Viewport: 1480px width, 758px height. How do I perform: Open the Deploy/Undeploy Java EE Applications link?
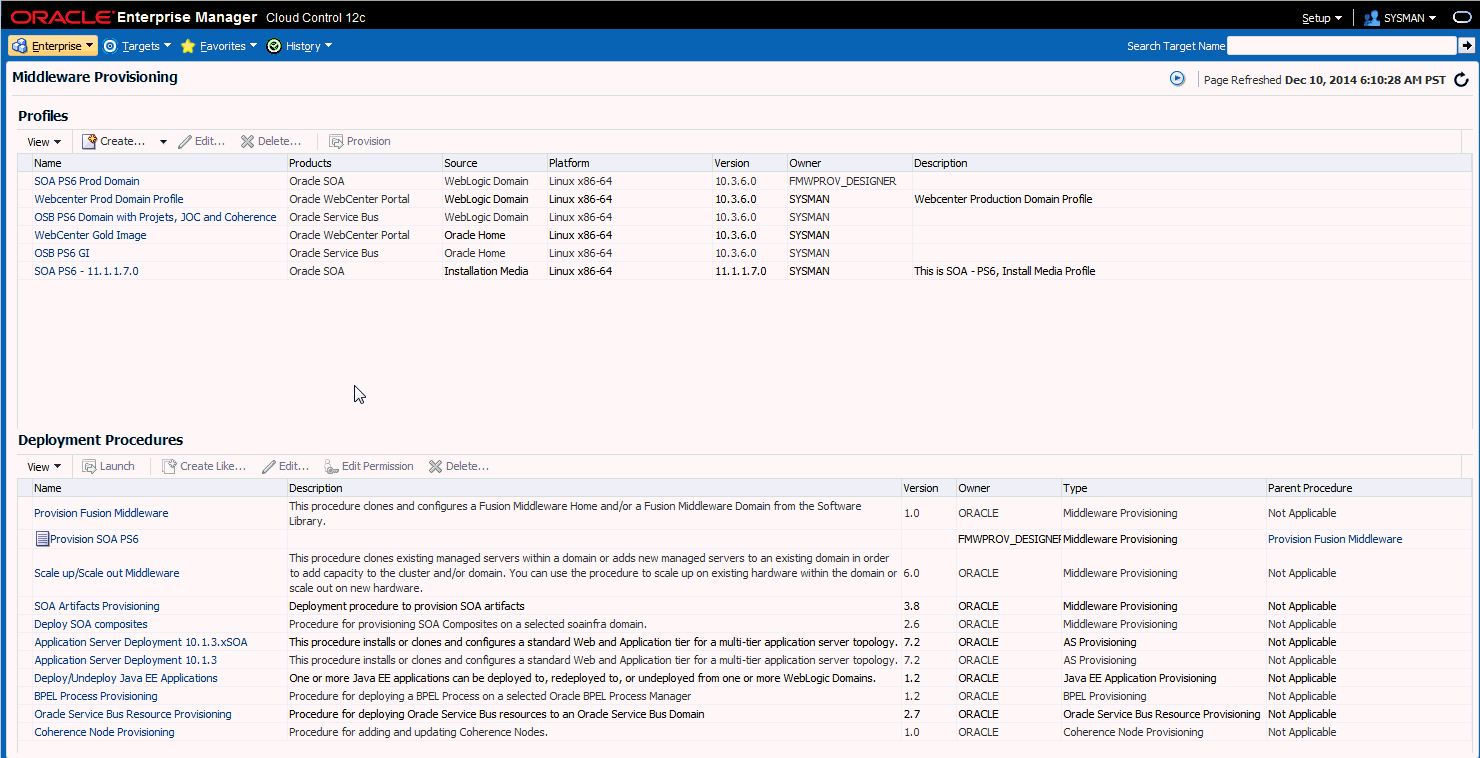[x=126, y=678]
